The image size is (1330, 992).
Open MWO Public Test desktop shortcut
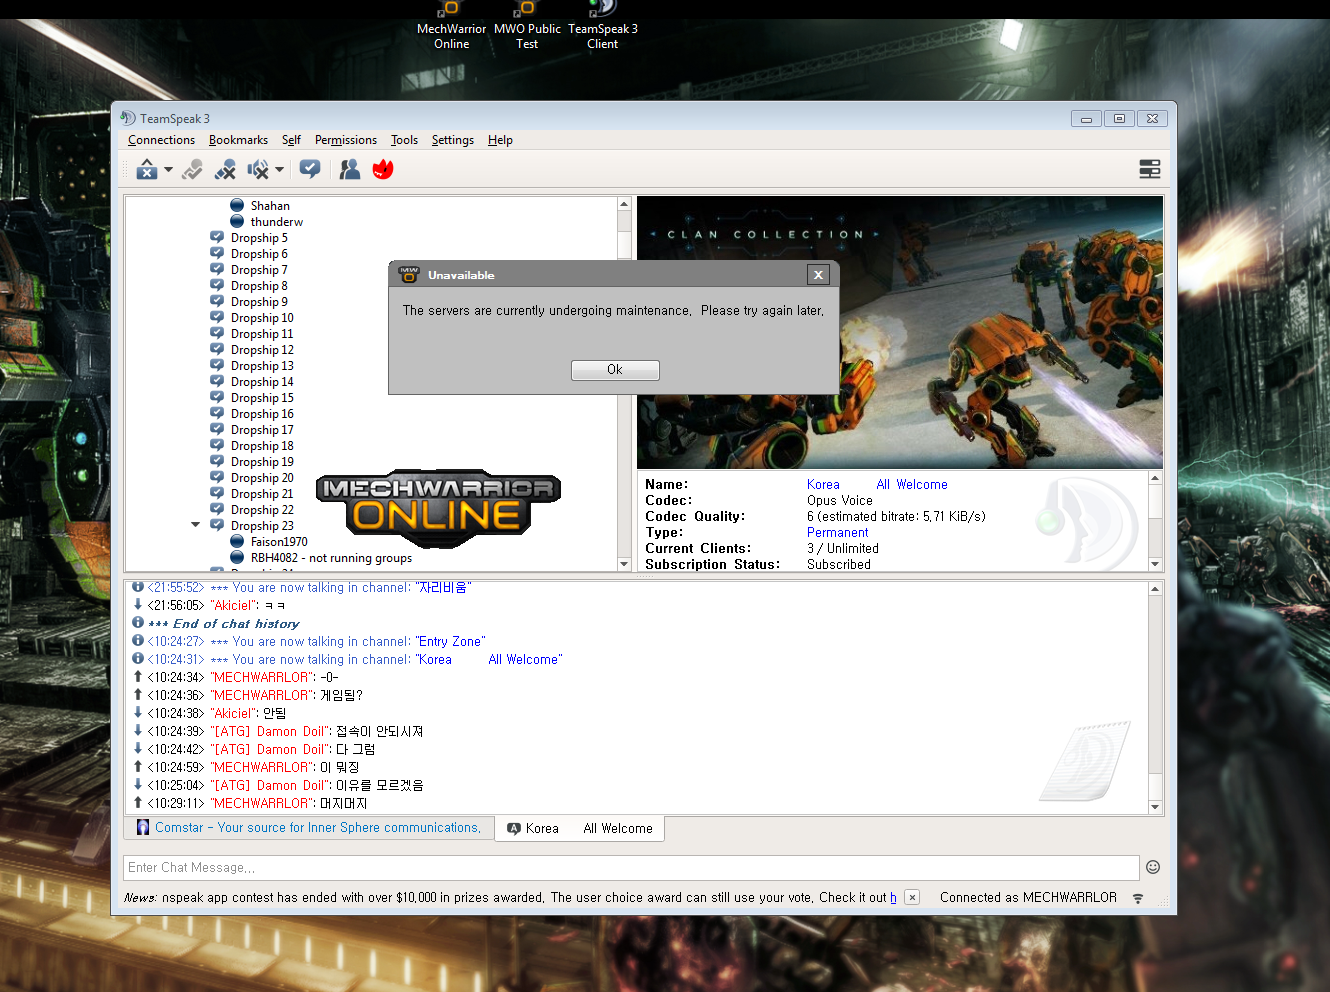click(527, 26)
